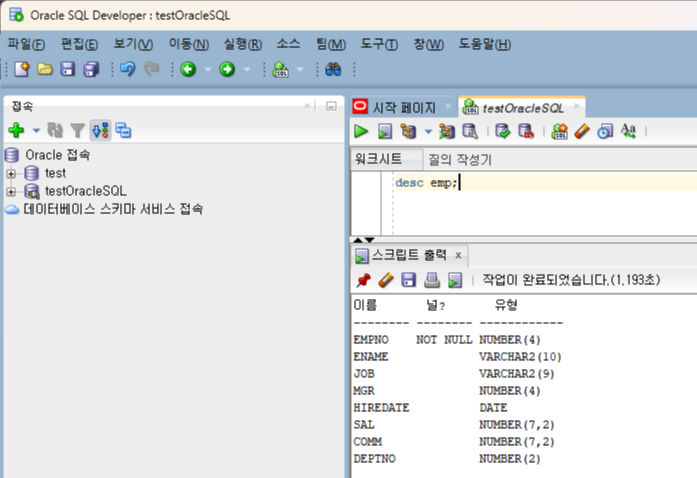This screenshot has width=697, height=478.
Task: Click Unshared SQL Worksheet icon
Action: [559, 131]
